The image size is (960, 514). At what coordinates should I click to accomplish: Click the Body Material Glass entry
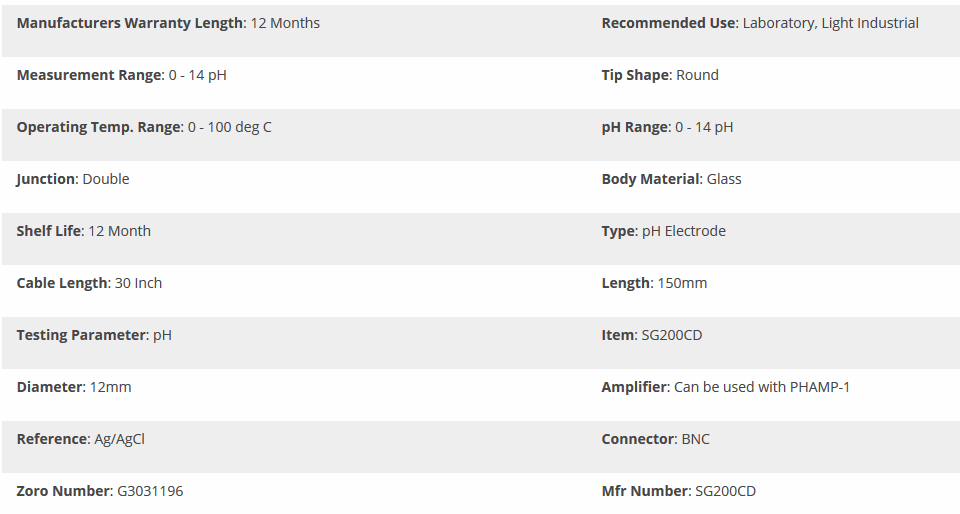(671, 179)
